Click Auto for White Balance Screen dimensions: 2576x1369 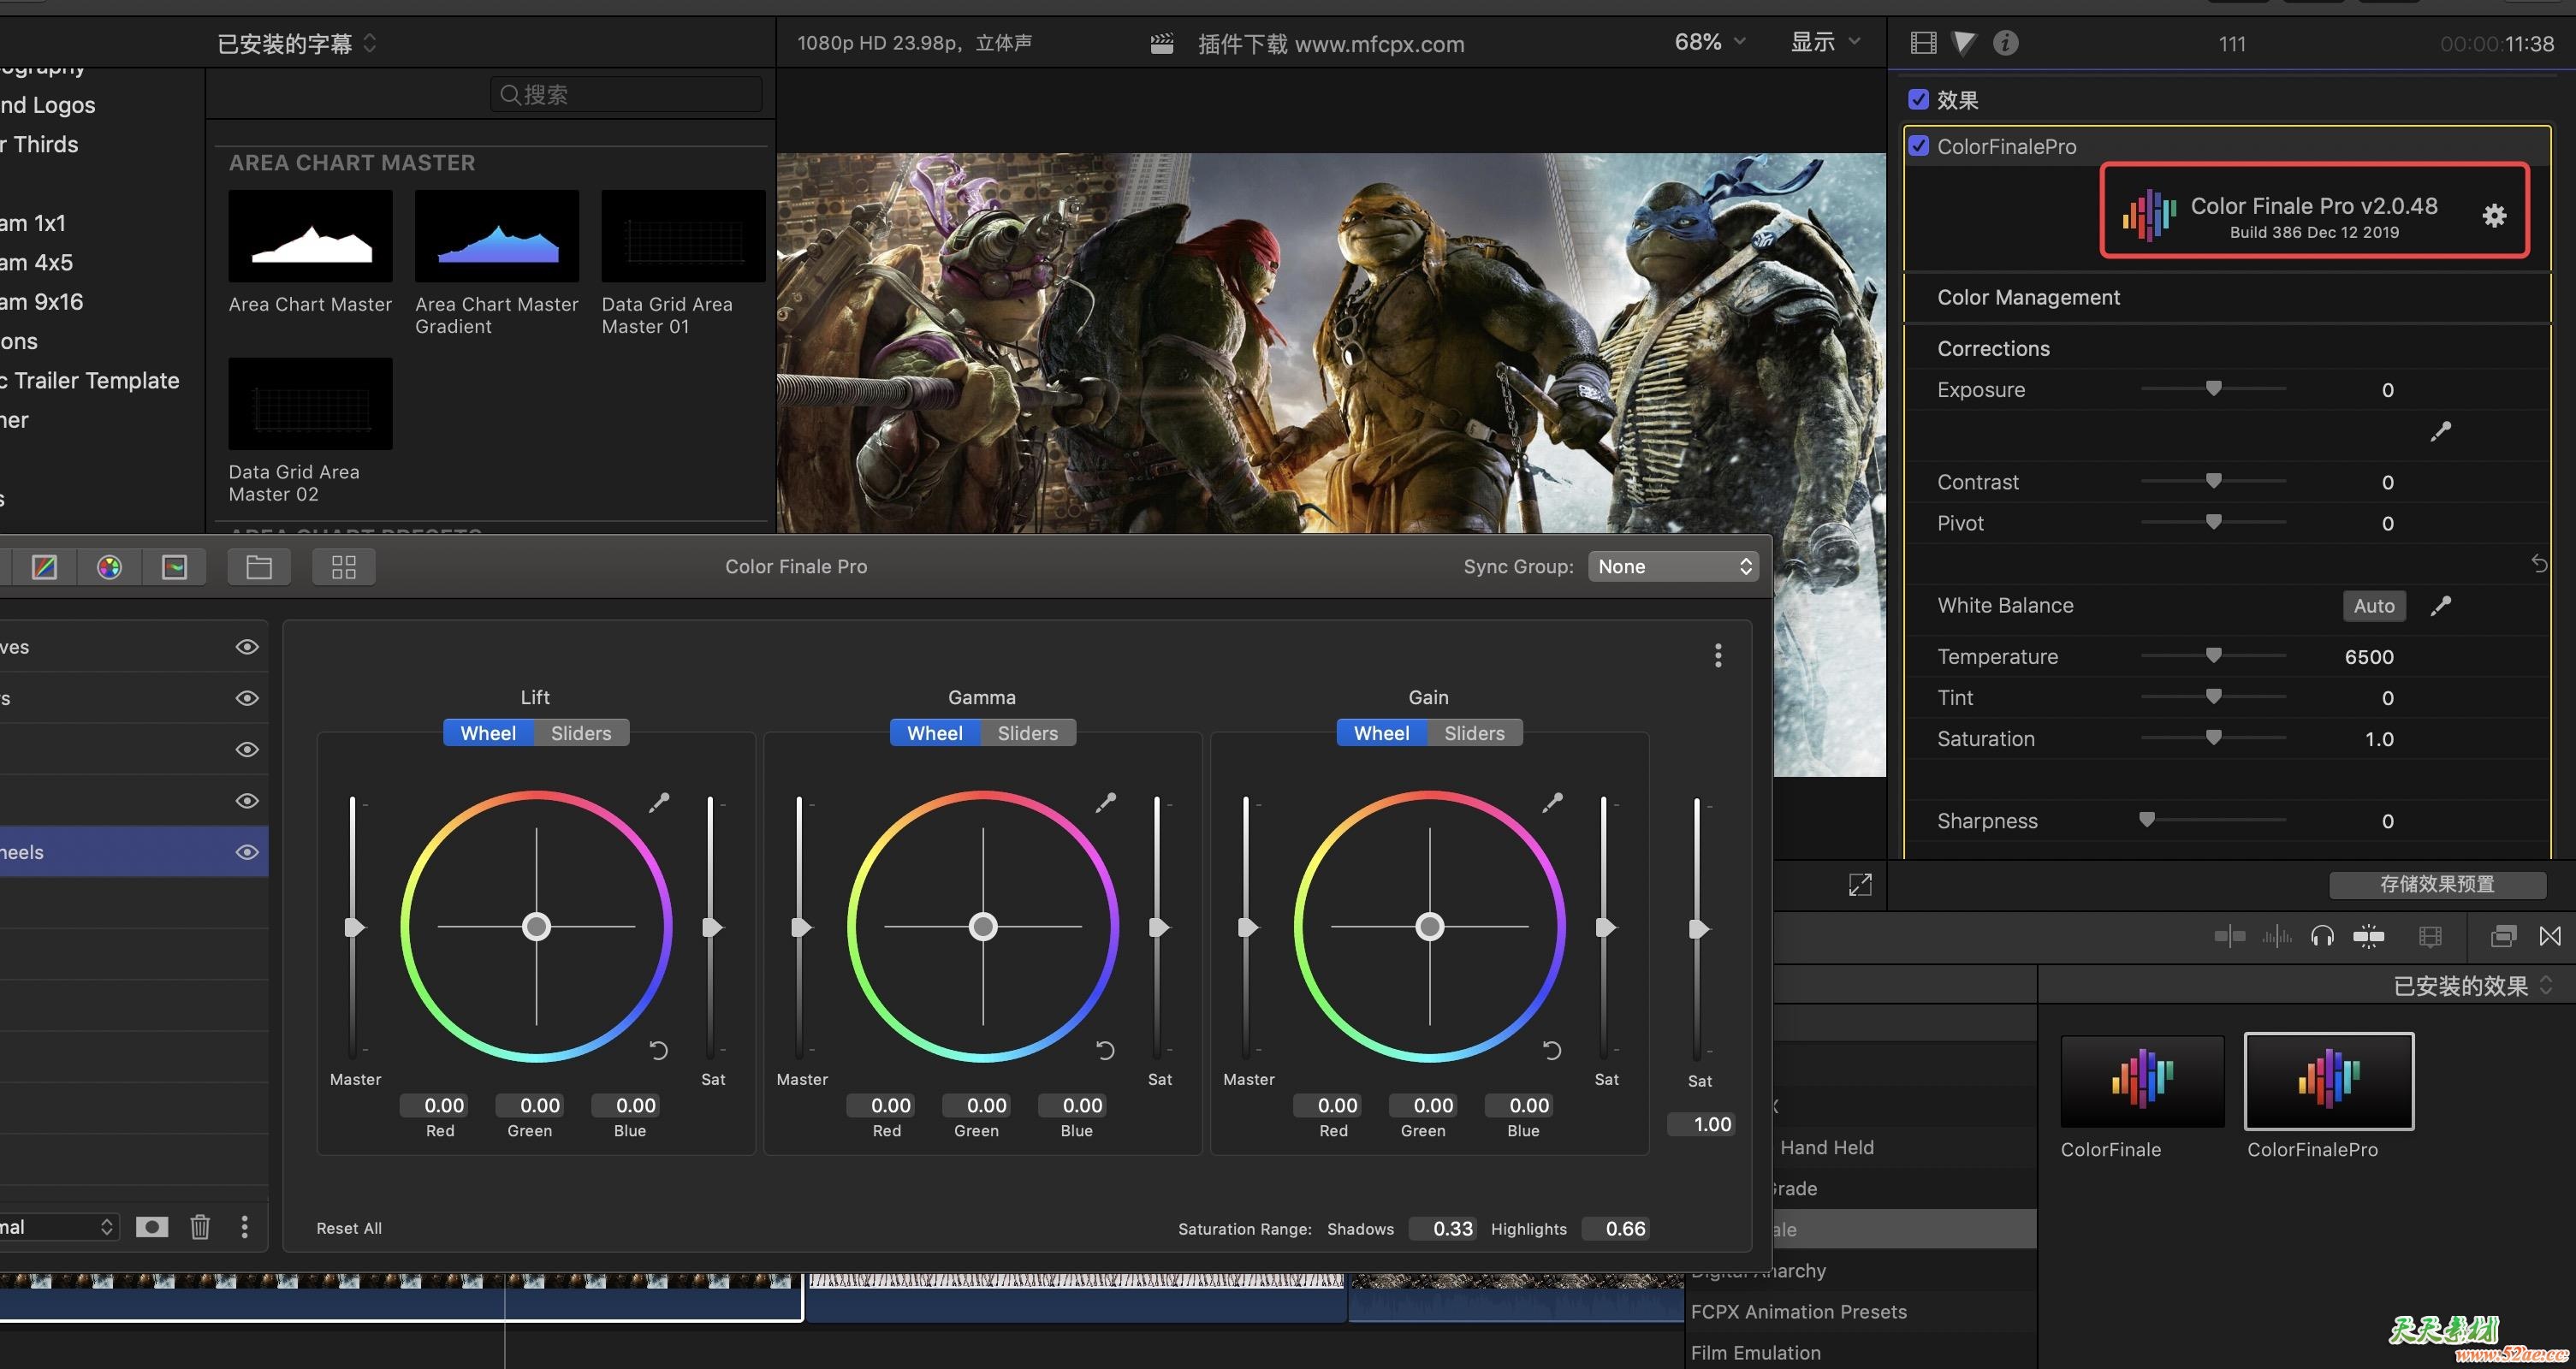point(2374,605)
